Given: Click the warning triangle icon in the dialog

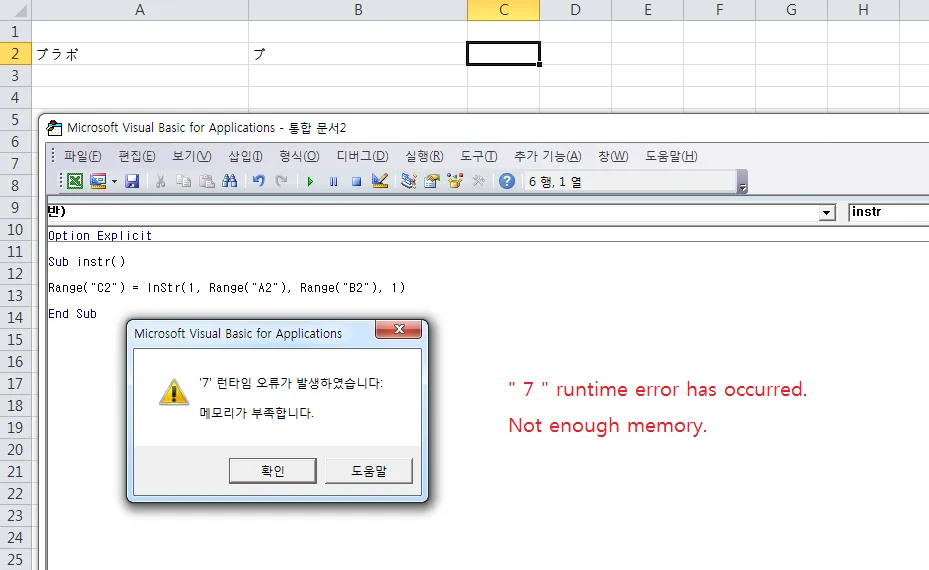Looking at the screenshot, I should (x=174, y=392).
